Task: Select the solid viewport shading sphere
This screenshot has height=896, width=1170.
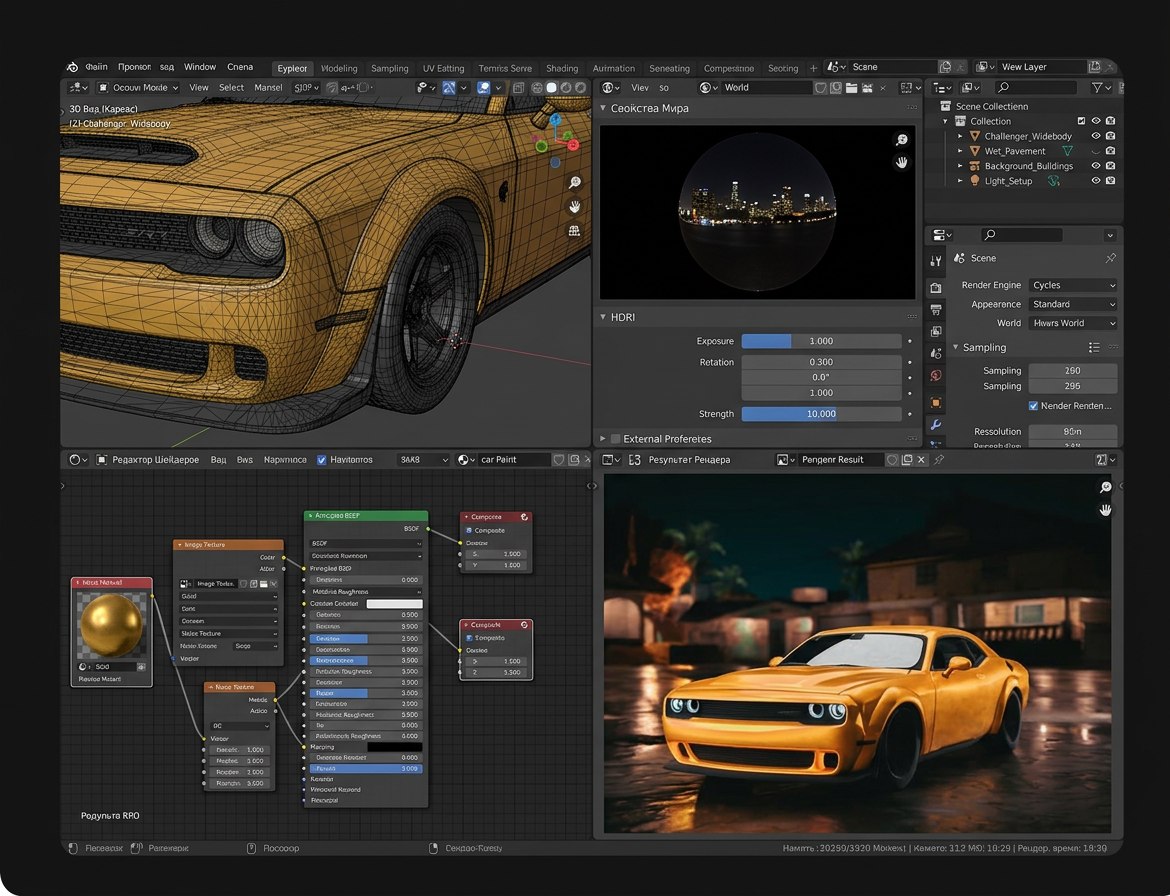Action: click(551, 88)
